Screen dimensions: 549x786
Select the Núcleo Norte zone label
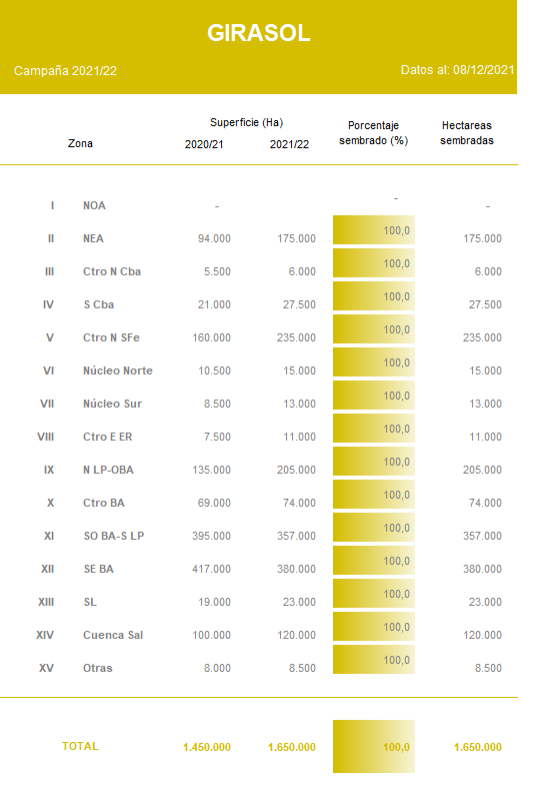pyautogui.click(x=118, y=371)
